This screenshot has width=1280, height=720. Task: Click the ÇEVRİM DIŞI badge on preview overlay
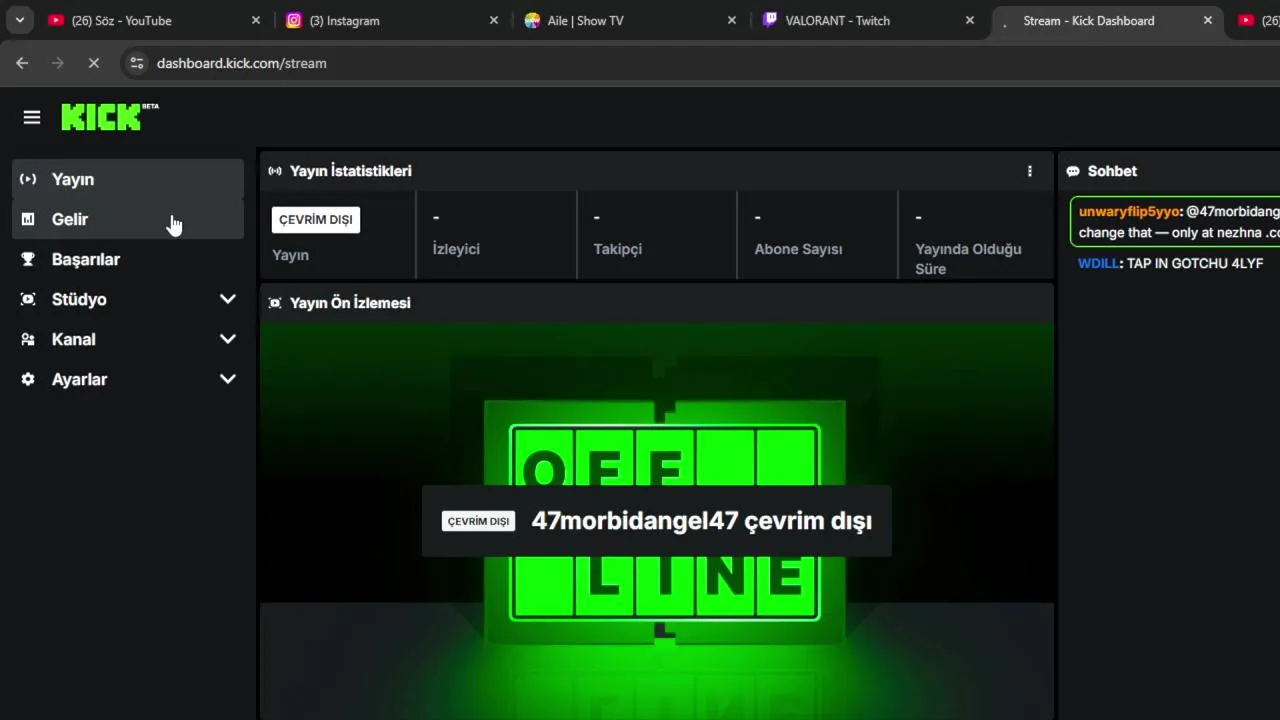478,521
